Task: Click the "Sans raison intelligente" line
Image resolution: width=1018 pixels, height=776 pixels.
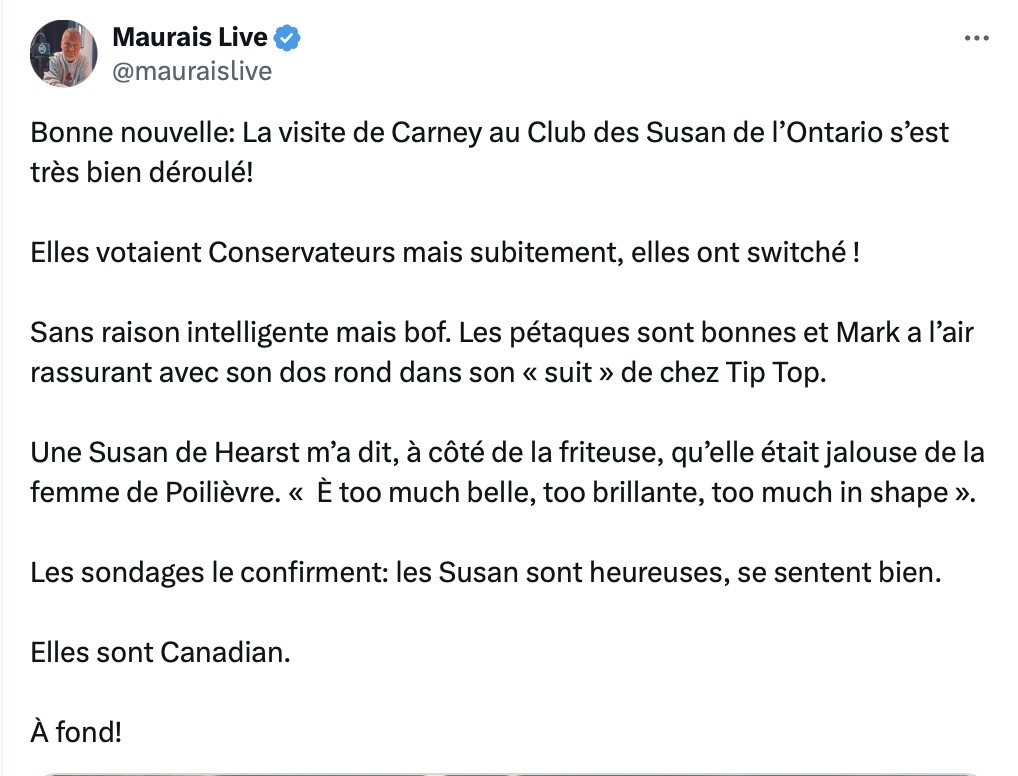Action: pyautogui.click(x=502, y=332)
